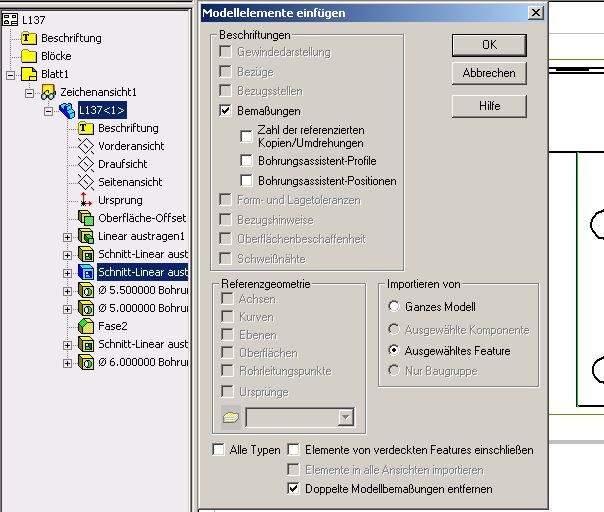
Task: Click the Vorderansicht plane icon
Action: pyautogui.click(x=86, y=146)
